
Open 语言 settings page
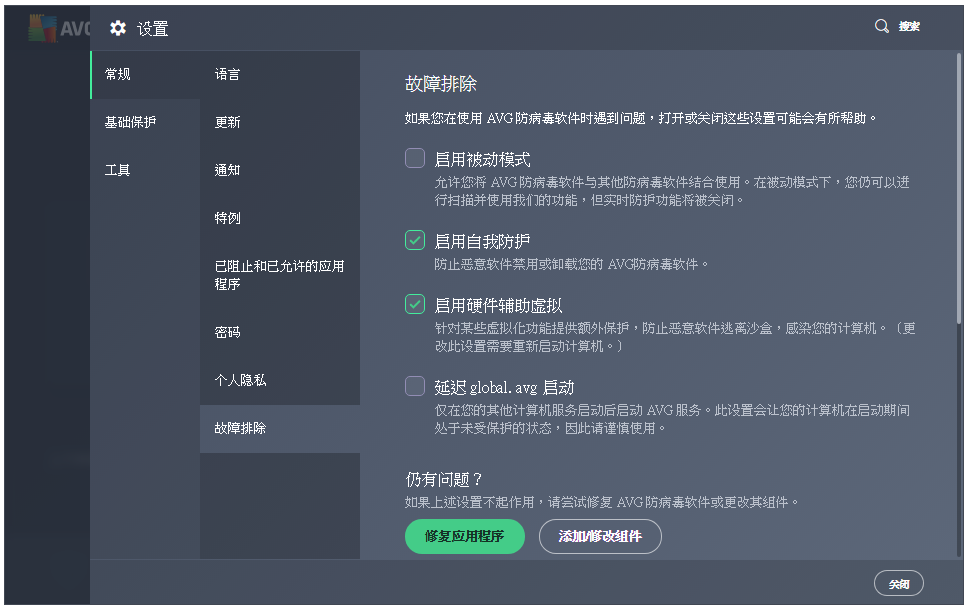click(227, 74)
